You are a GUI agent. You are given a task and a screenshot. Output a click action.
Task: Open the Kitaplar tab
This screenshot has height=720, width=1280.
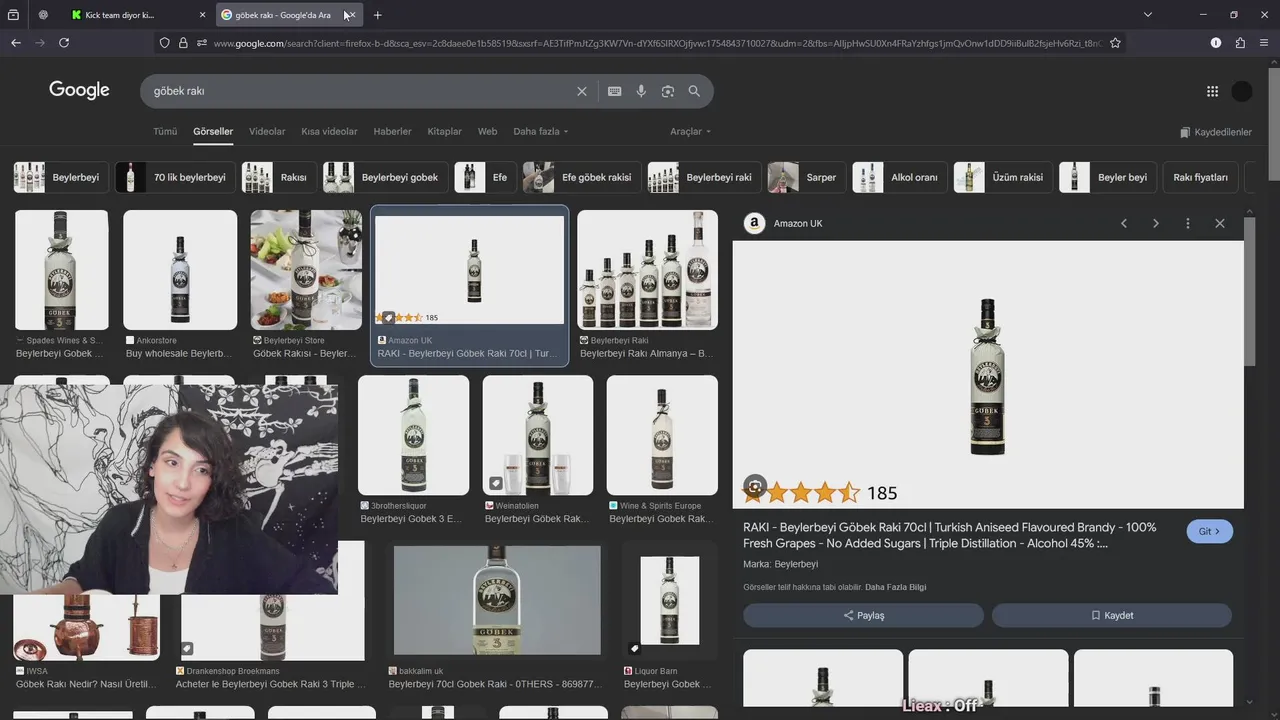(444, 131)
